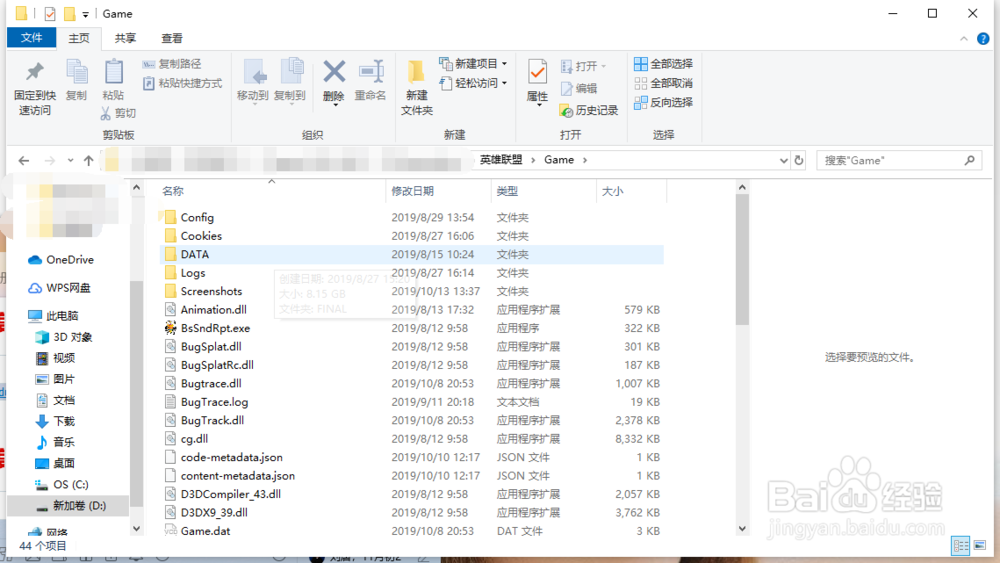Click the Paste (粘贴) clipboard icon

(x=114, y=73)
